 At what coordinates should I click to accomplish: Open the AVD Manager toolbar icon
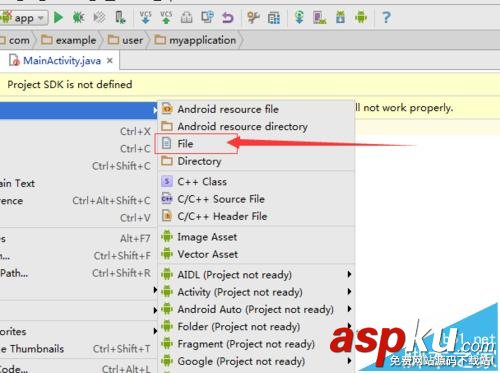click(x=320, y=17)
